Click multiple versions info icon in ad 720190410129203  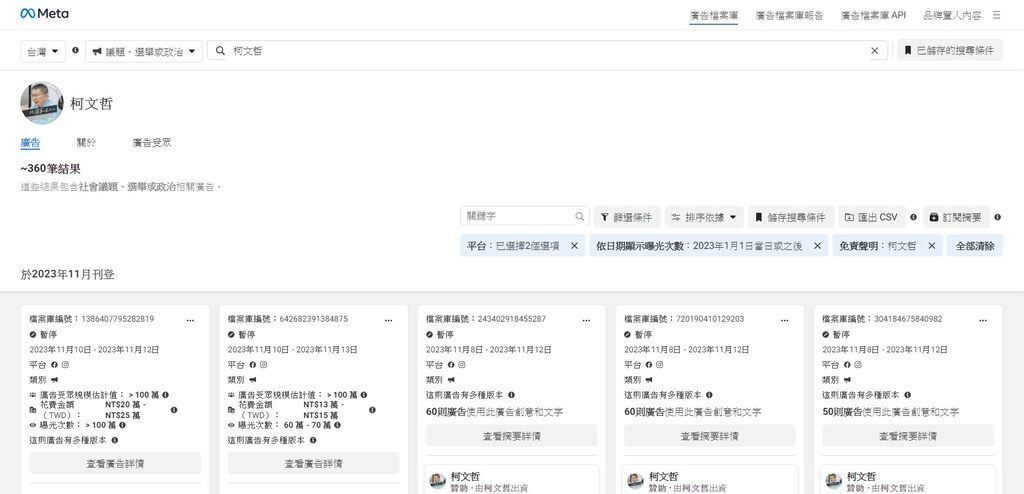pyautogui.click(x=709, y=395)
